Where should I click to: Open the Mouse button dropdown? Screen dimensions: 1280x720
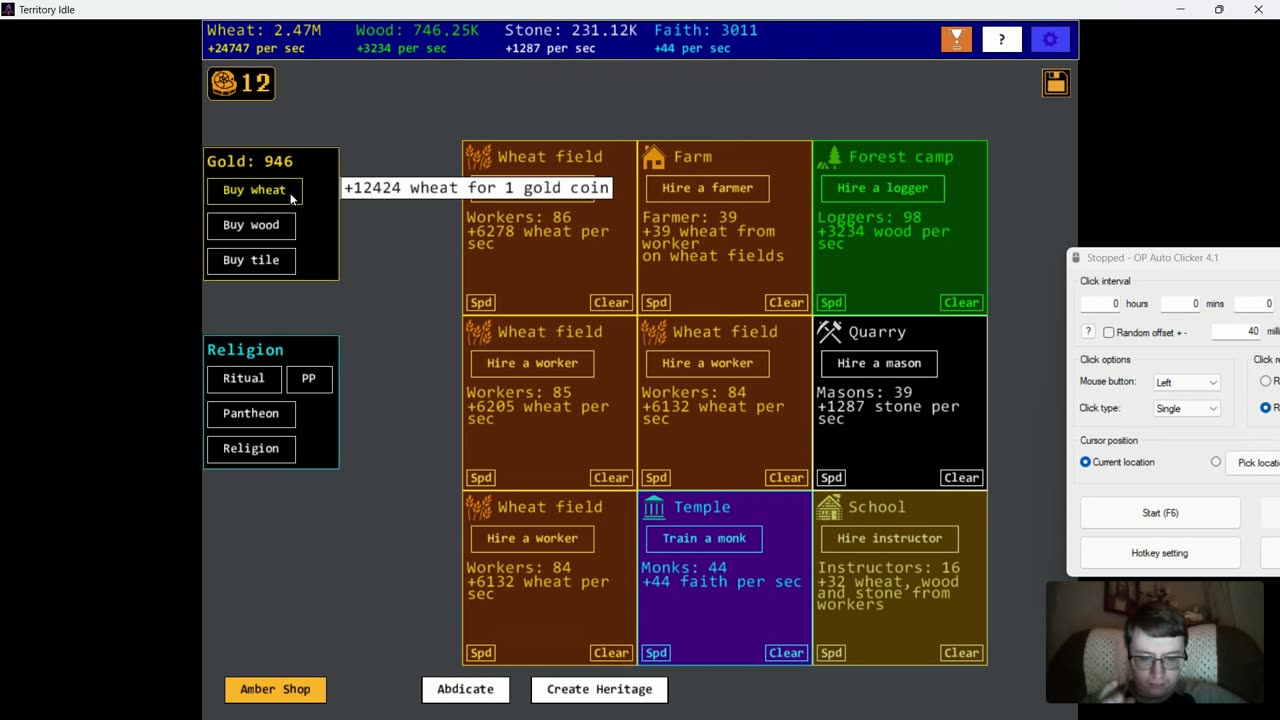coord(1186,382)
